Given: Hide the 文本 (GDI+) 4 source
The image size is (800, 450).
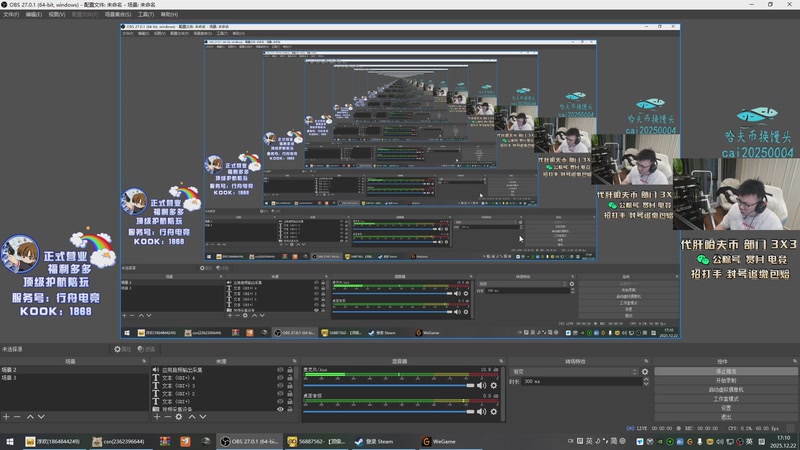Looking at the screenshot, I should (x=281, y=378).
